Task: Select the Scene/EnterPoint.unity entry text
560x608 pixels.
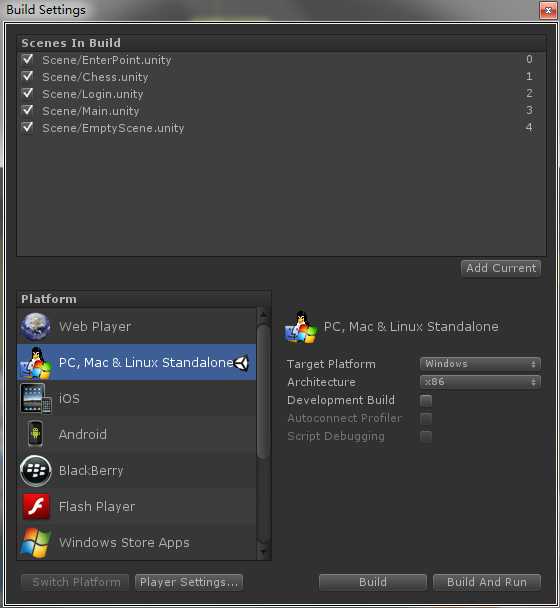Action: 107,60
